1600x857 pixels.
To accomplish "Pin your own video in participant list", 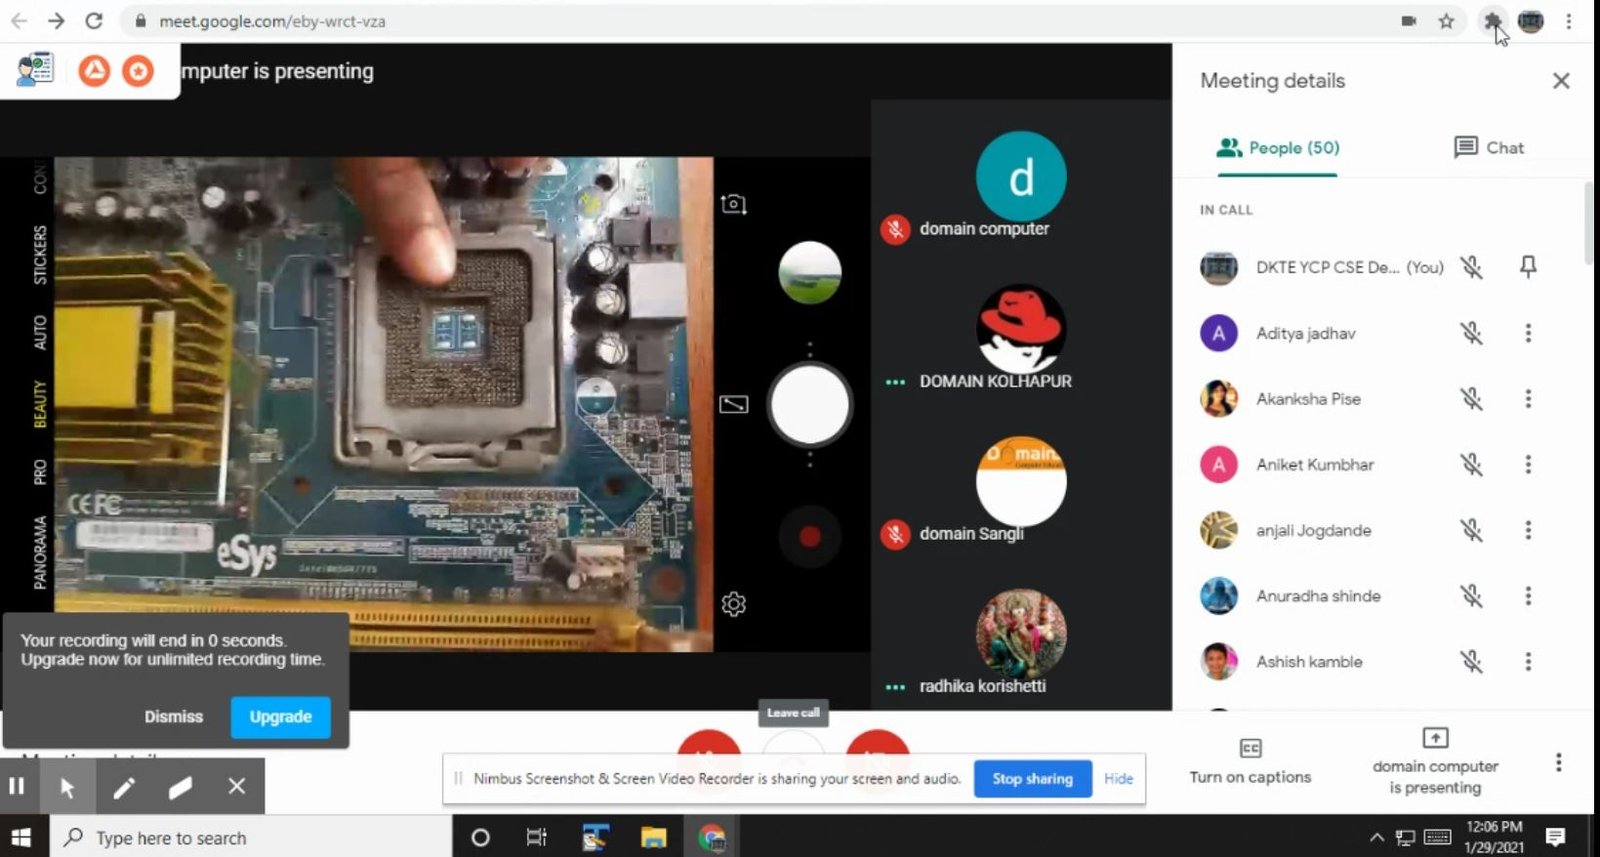I will (x=1527, y=266).
